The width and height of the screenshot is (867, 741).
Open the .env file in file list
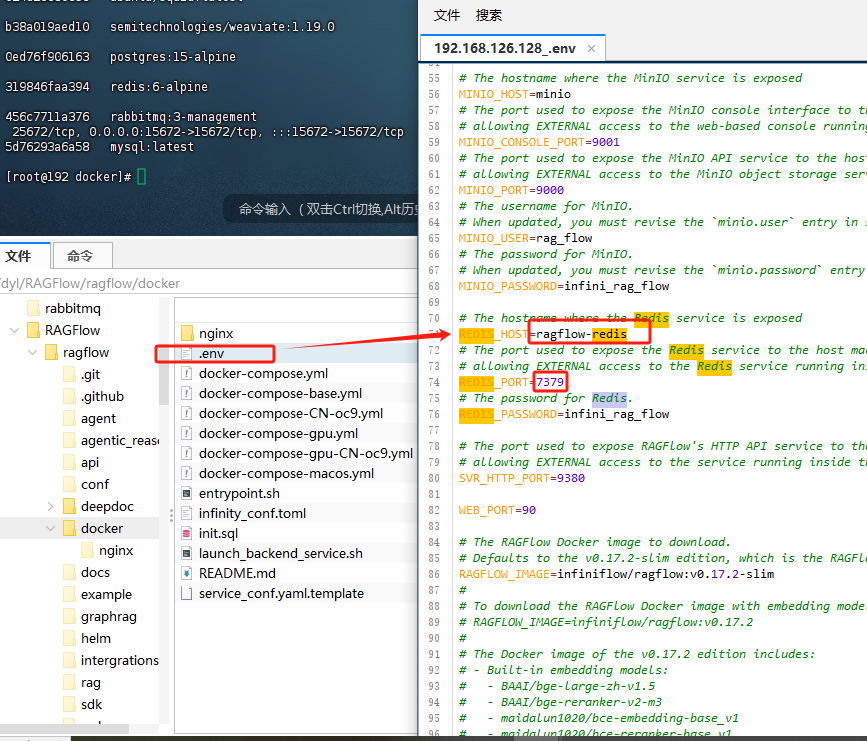pyautogui.click(x=210, y=353)
